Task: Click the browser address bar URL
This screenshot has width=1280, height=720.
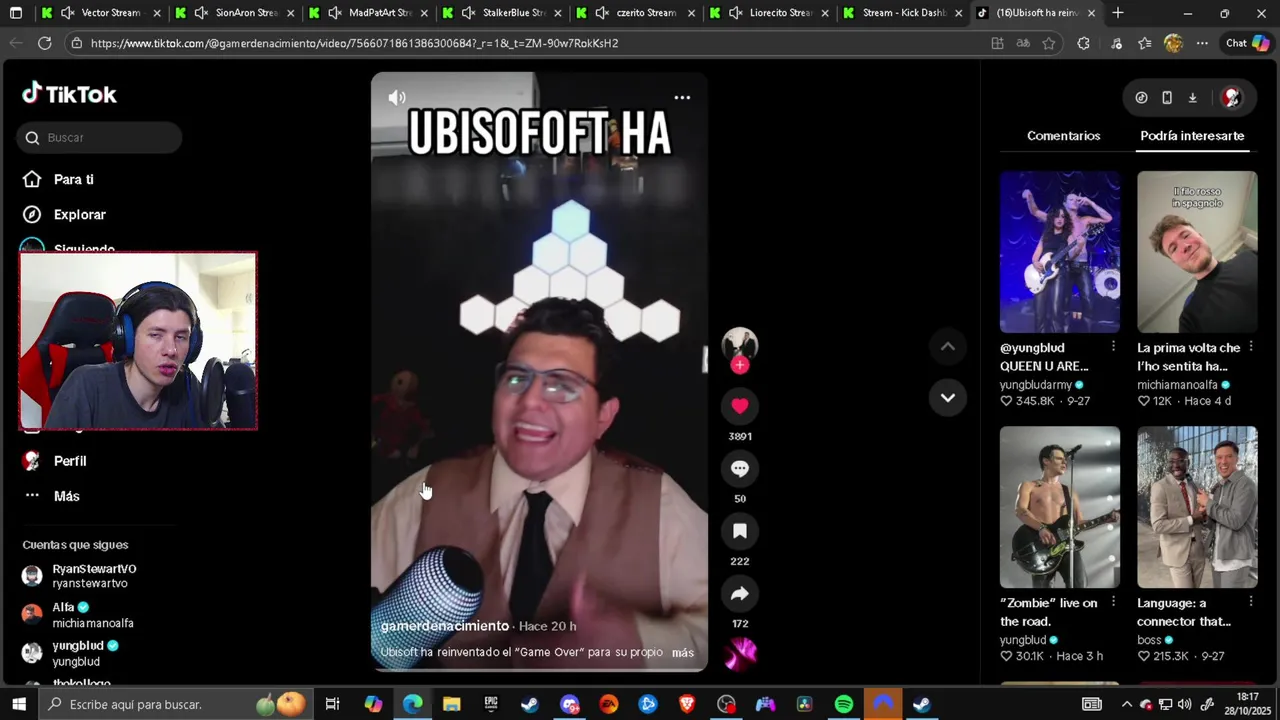Action: [354, 43]
